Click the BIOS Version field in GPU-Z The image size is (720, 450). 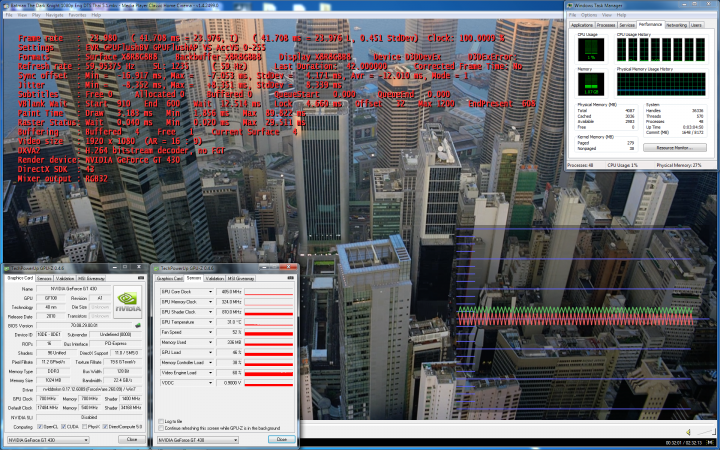84,326
